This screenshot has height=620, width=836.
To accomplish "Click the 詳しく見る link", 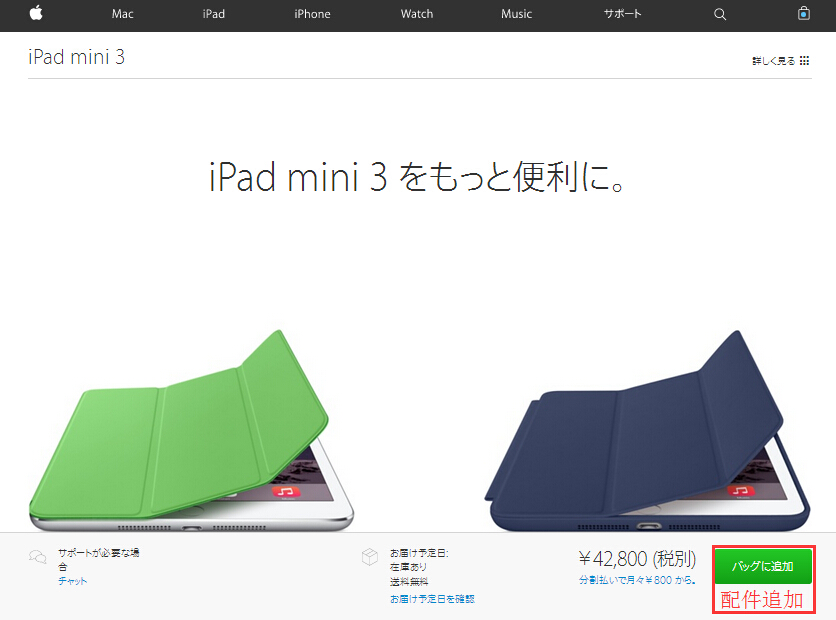I will [773, 61].
